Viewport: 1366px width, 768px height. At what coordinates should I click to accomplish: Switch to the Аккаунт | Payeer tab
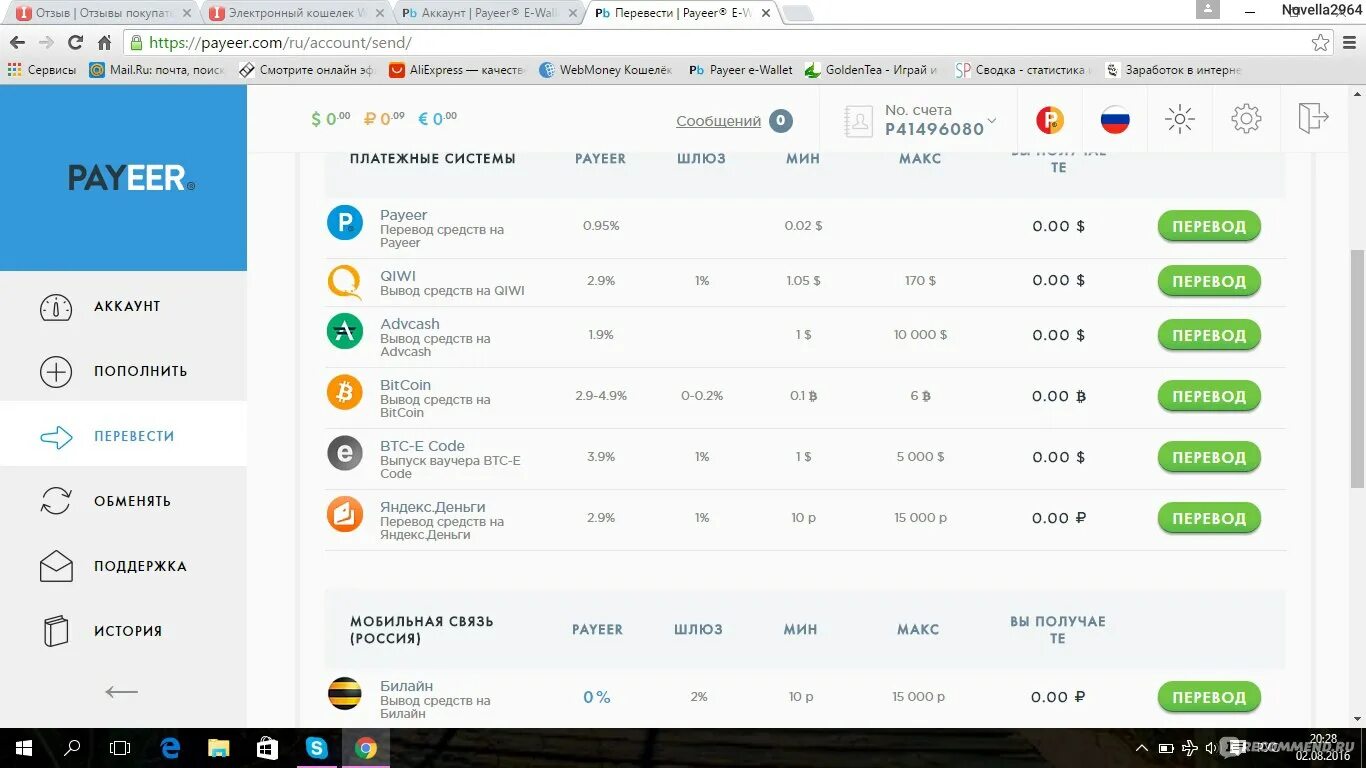coord(489,13)
